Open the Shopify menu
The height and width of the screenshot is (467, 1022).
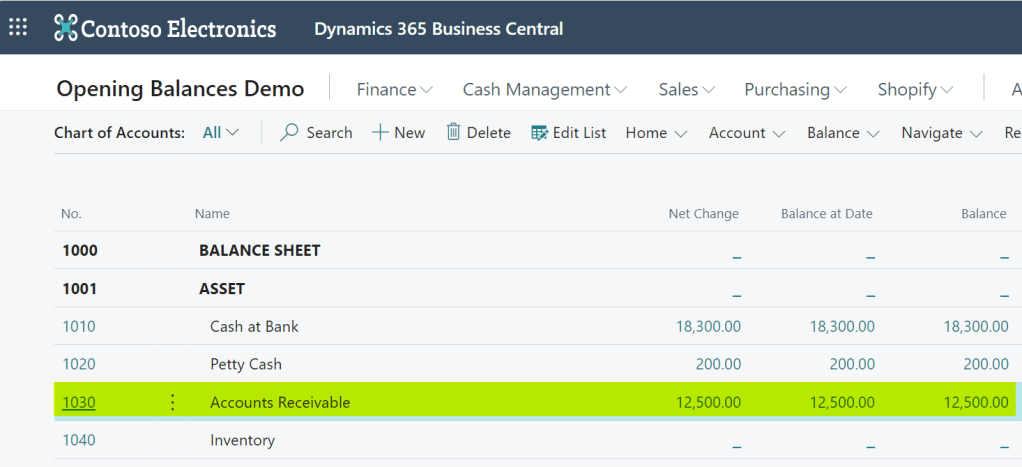click(914, 89)
